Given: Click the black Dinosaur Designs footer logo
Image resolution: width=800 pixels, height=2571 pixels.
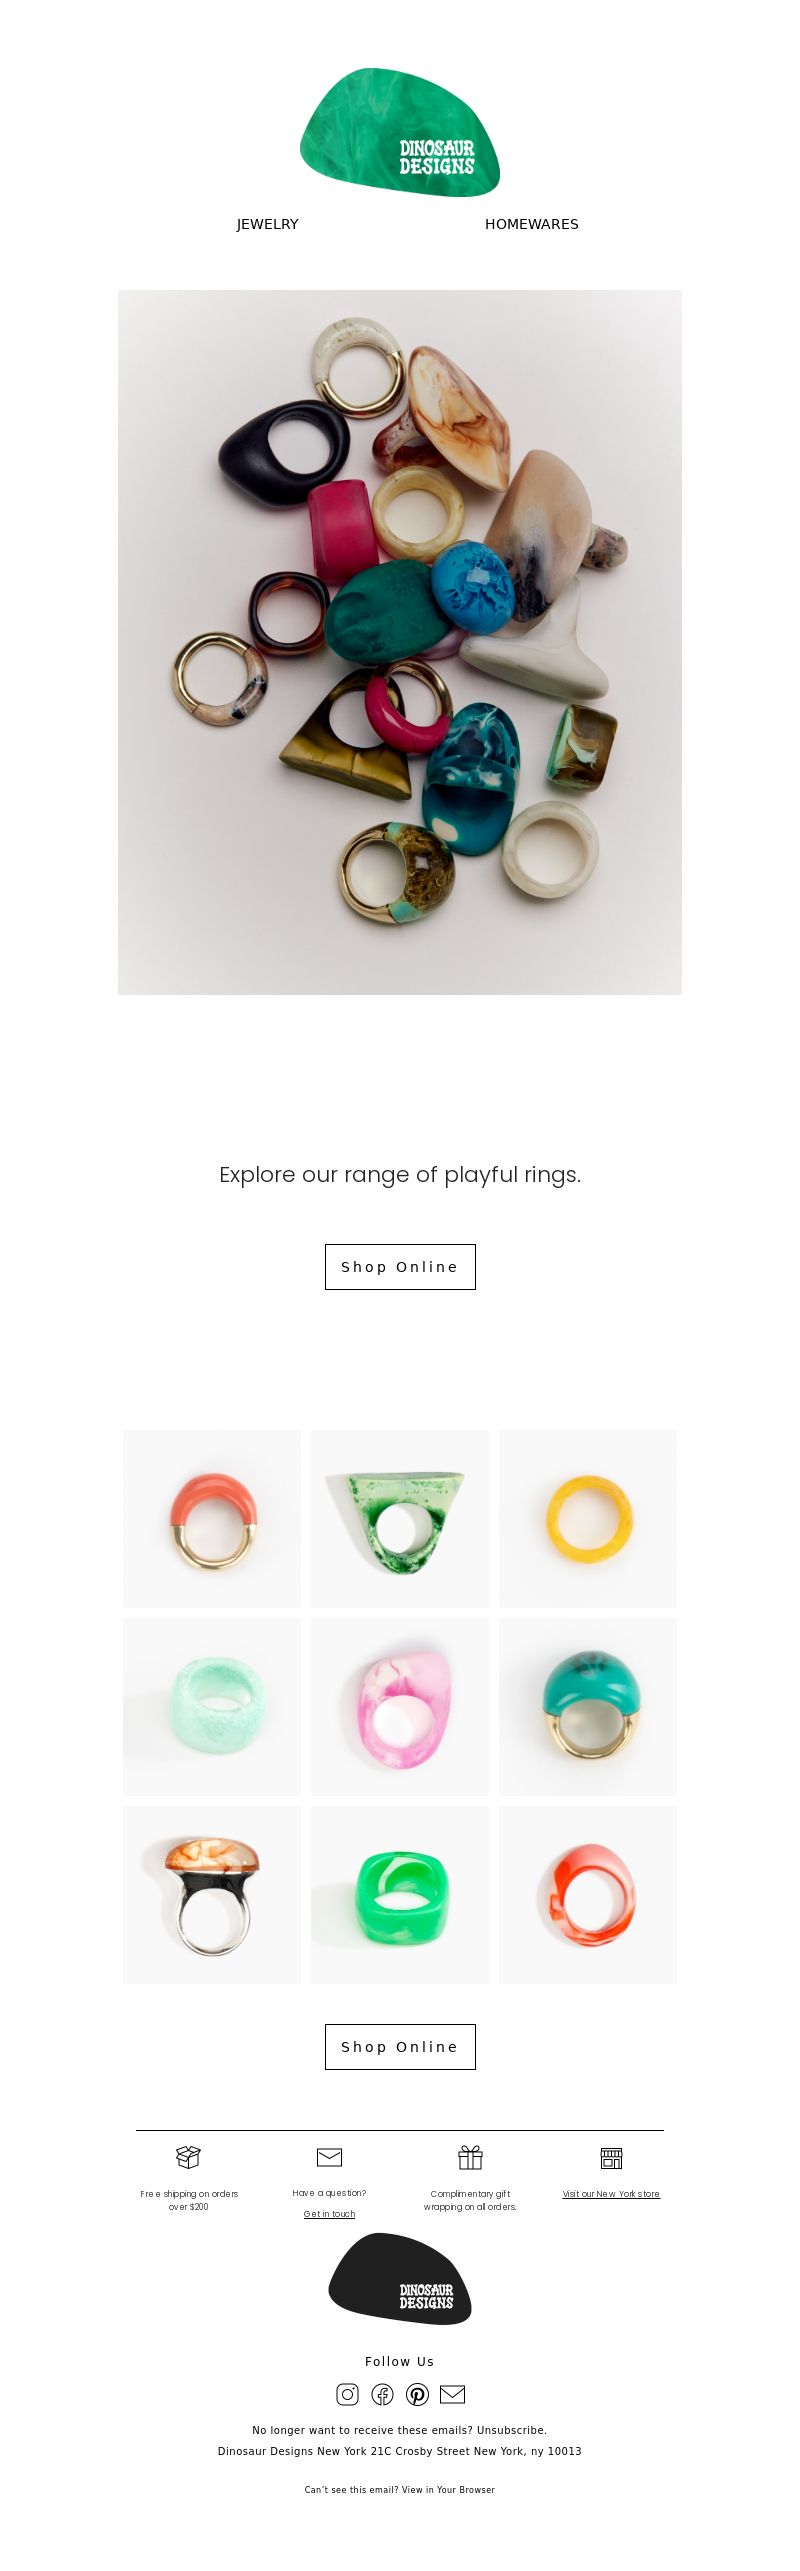Looking at the screenshot, I should click(x=400, y=2278).
